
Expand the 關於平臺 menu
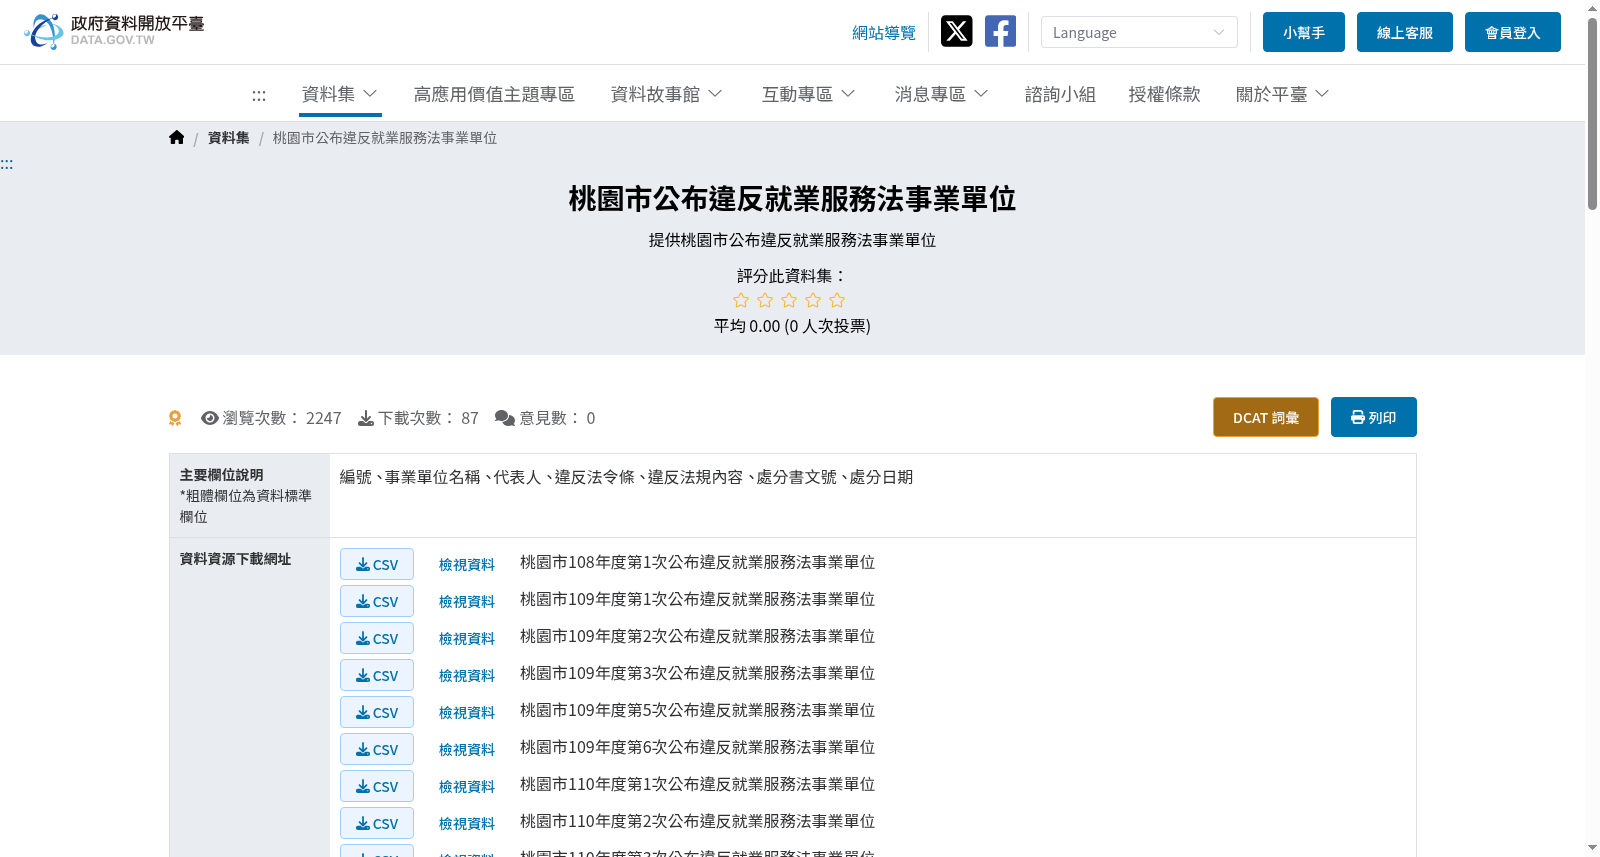coord(1283,94)
